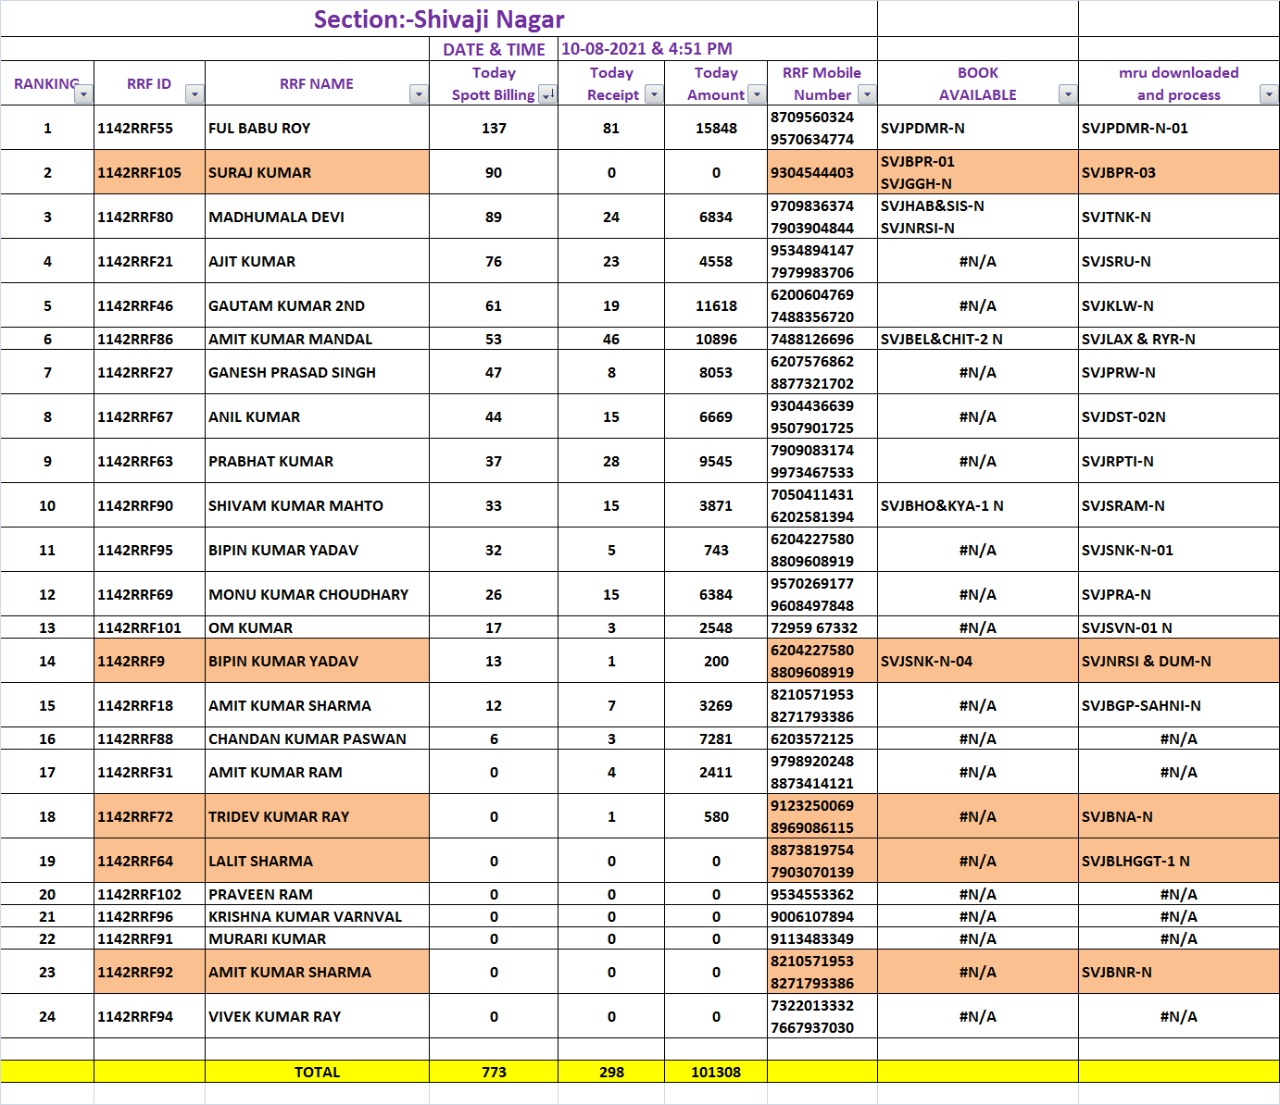Viewport: 1280px width, 1105px height.
Task: Select the name cell 'AMIT KUMAR RAM'
Action: [x=317, y=772]
